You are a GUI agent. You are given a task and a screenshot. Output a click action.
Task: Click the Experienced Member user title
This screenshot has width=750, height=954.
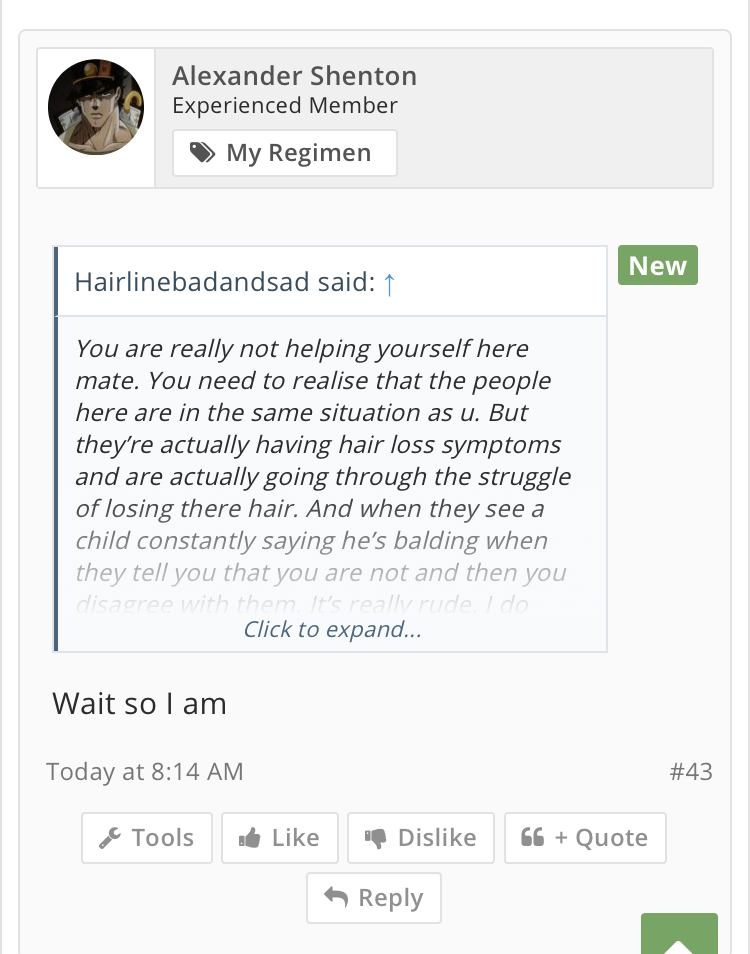pos(285,106)
